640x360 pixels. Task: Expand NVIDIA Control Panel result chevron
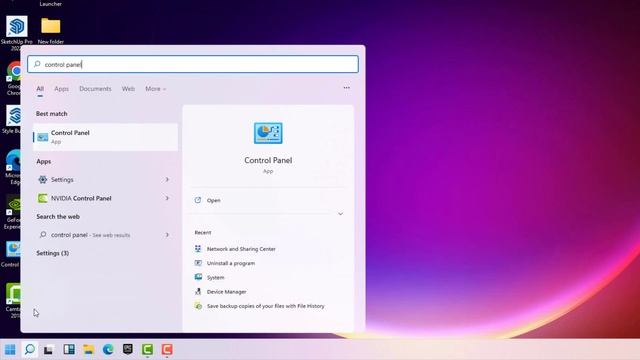point(167,198)
